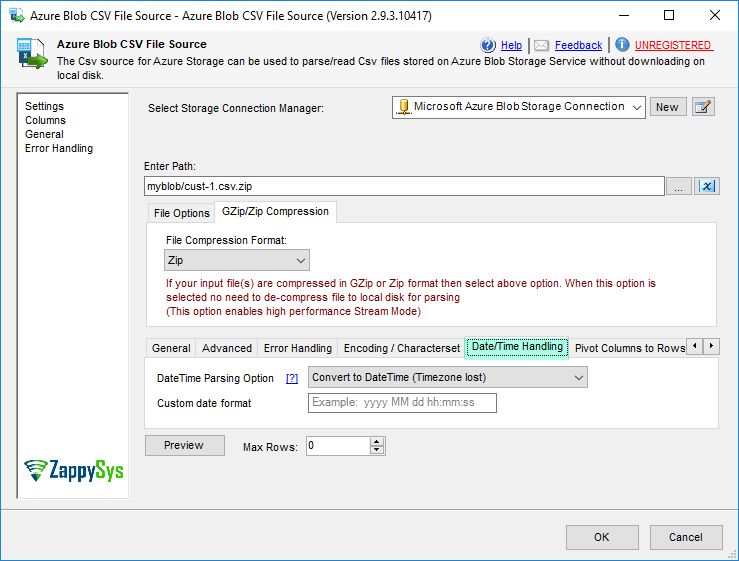Click the Feedback envelope icon

tap(541, 45)
